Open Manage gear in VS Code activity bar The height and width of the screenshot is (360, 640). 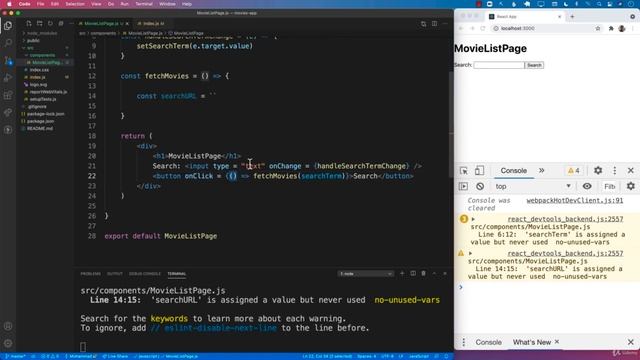coord(8,343)
